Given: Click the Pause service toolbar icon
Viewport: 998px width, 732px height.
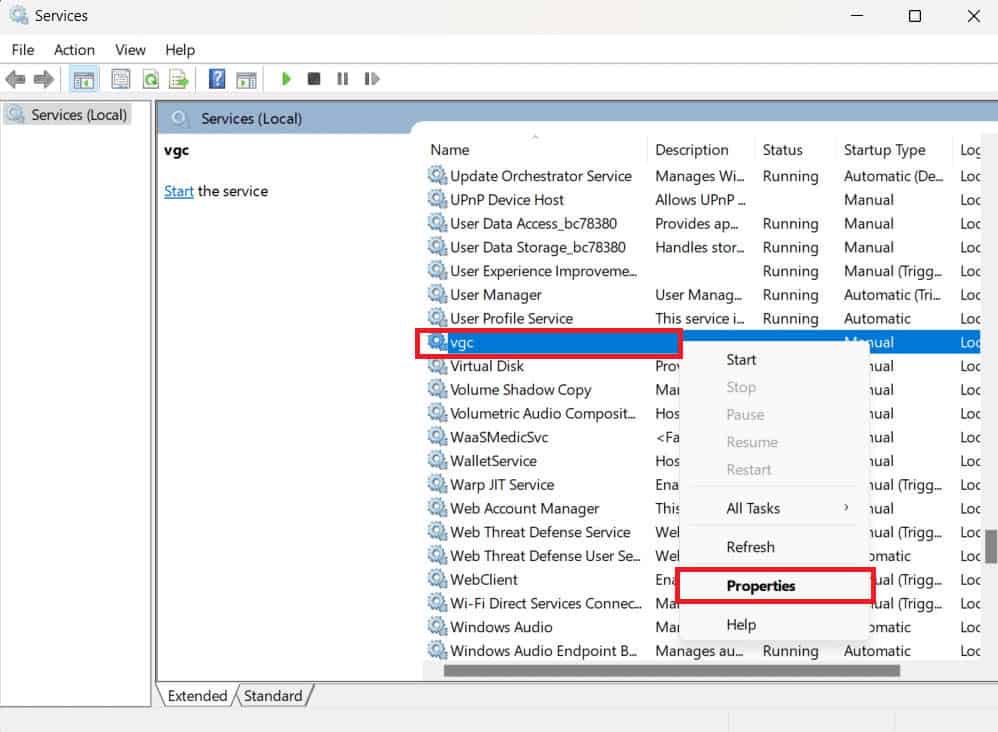Looking at the screenshot, I should pos(342,79).
